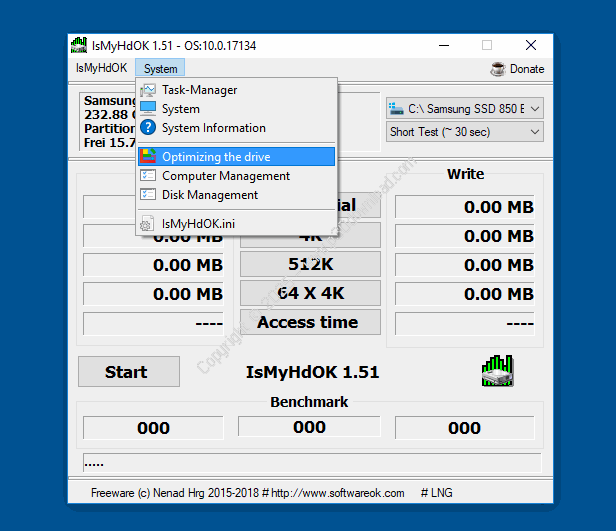Click the IsMyHdOK.ini gear file icon

click(148, 224)
